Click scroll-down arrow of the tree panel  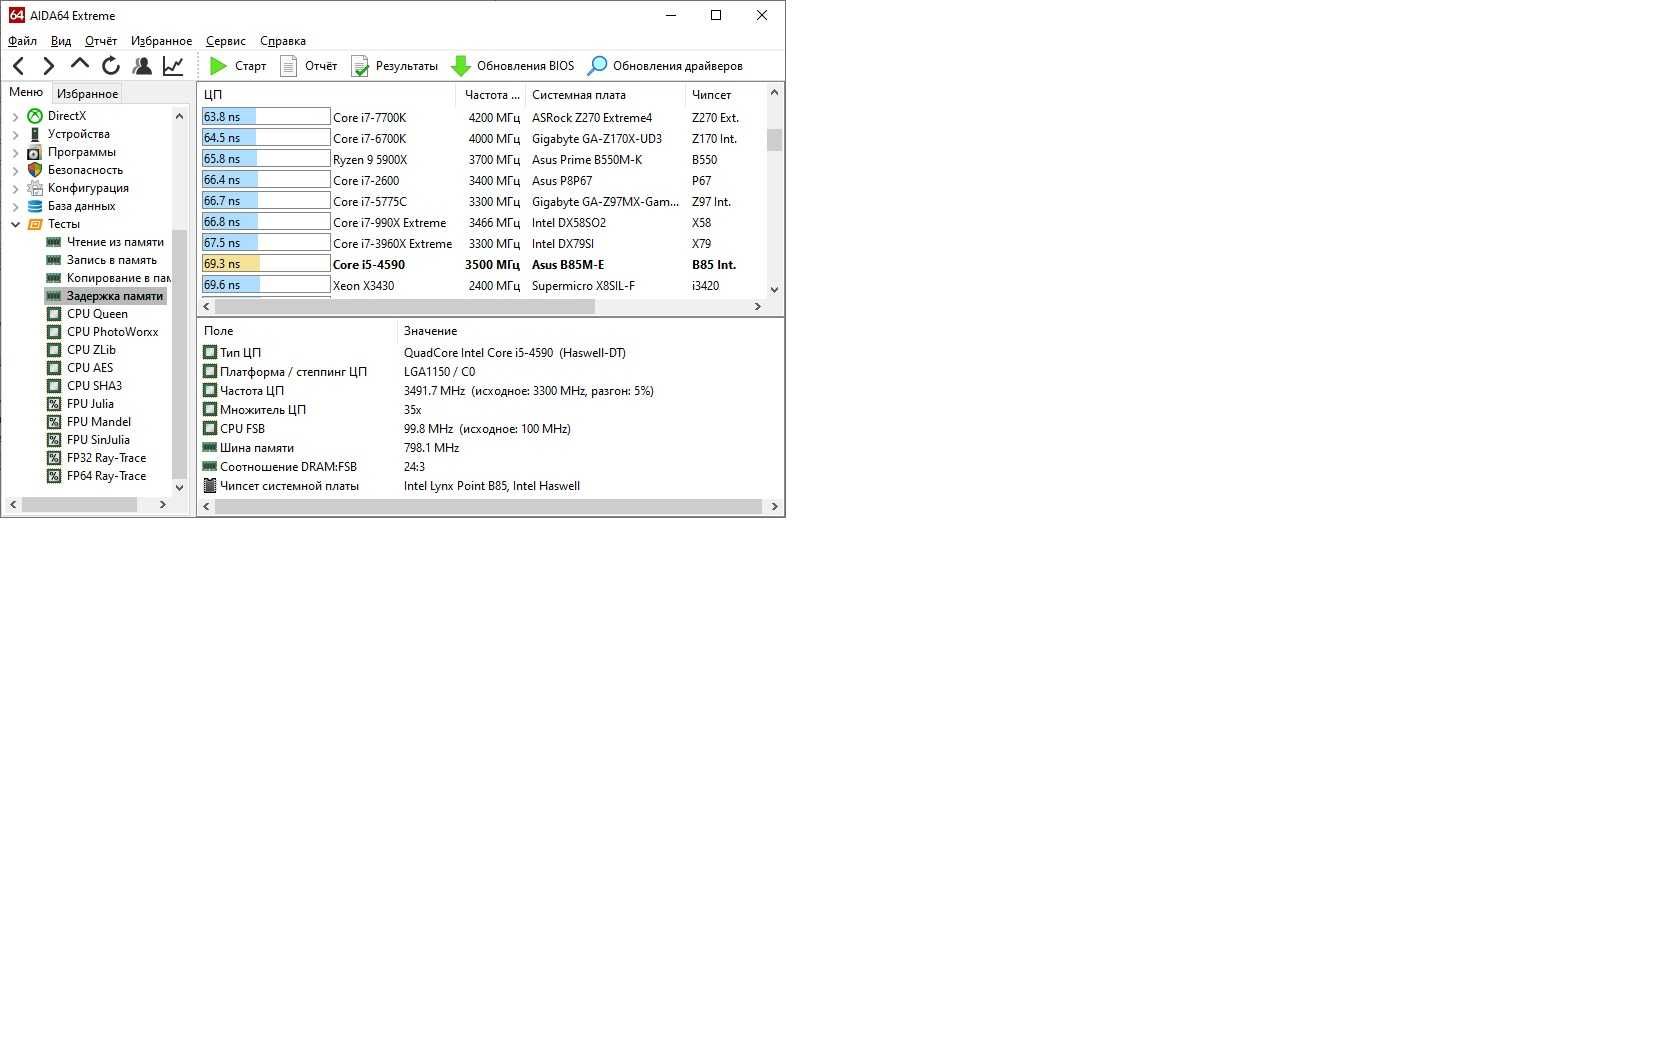click(x=179, y=487)
